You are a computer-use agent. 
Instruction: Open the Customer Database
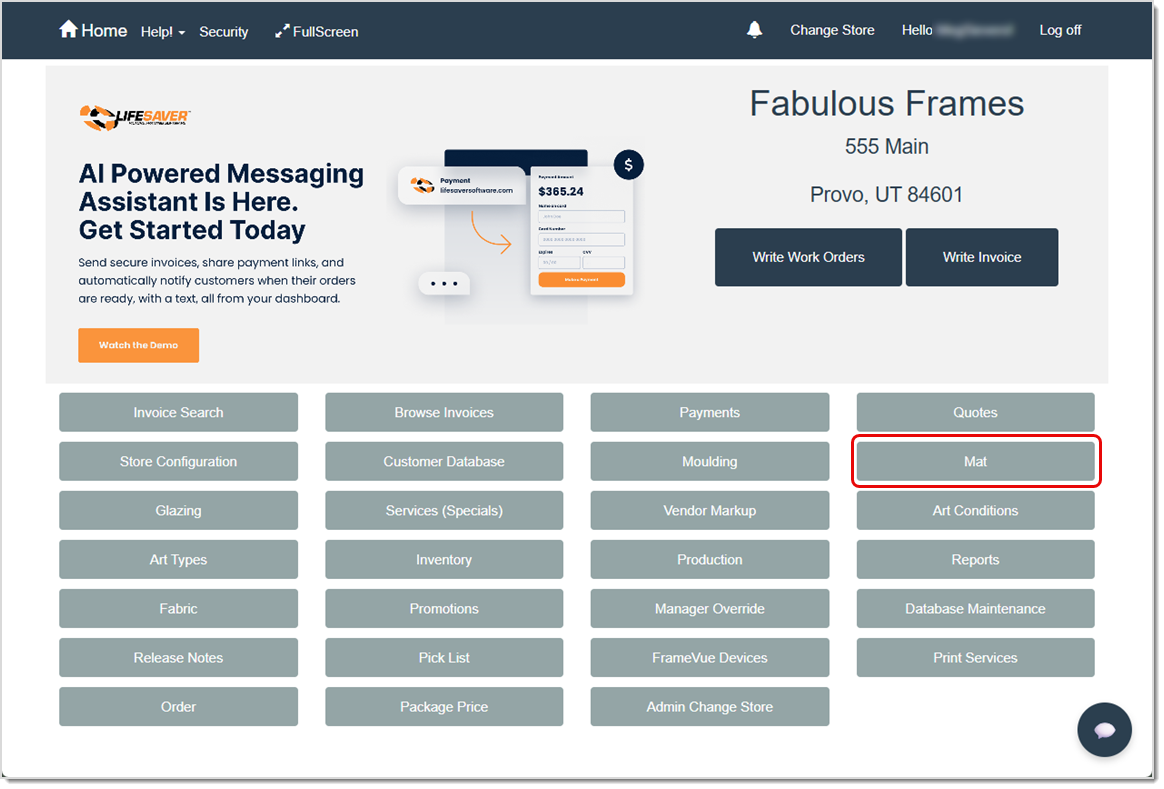point(444,461)
